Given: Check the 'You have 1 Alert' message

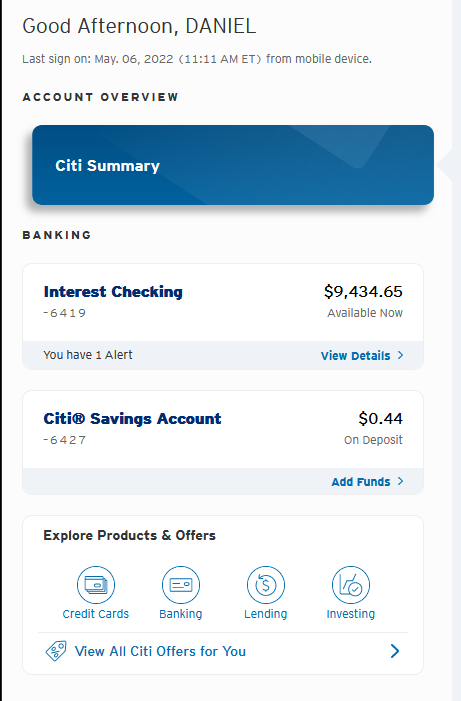Looking at the screenshot, I should point(88,355).
